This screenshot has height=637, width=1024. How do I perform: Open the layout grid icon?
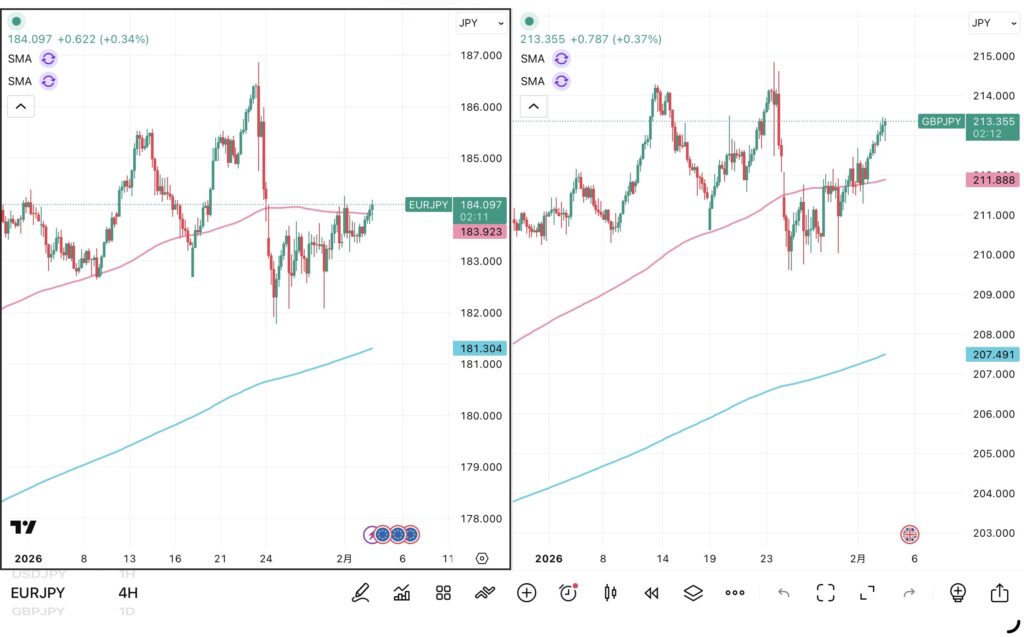(443, 593)
